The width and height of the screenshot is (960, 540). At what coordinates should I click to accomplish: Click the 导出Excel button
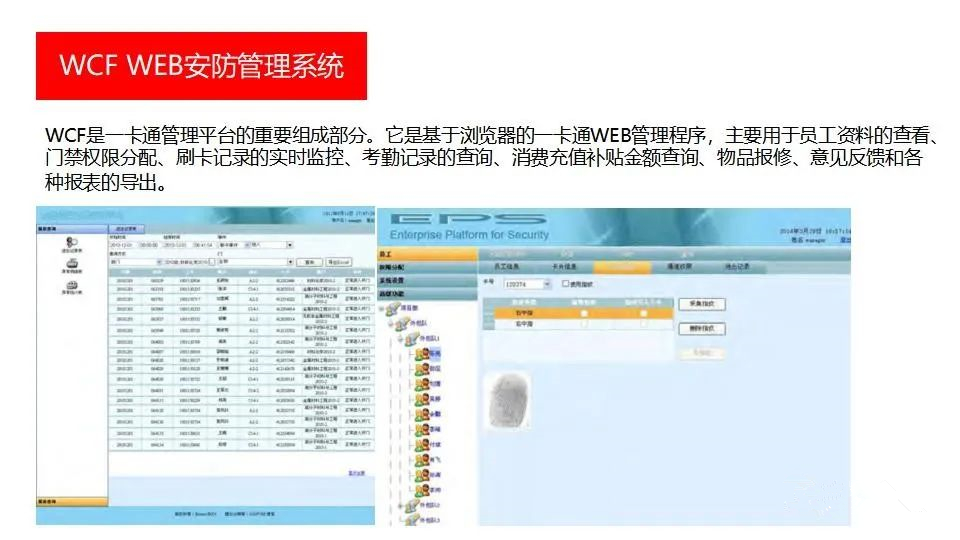[339, 262]
